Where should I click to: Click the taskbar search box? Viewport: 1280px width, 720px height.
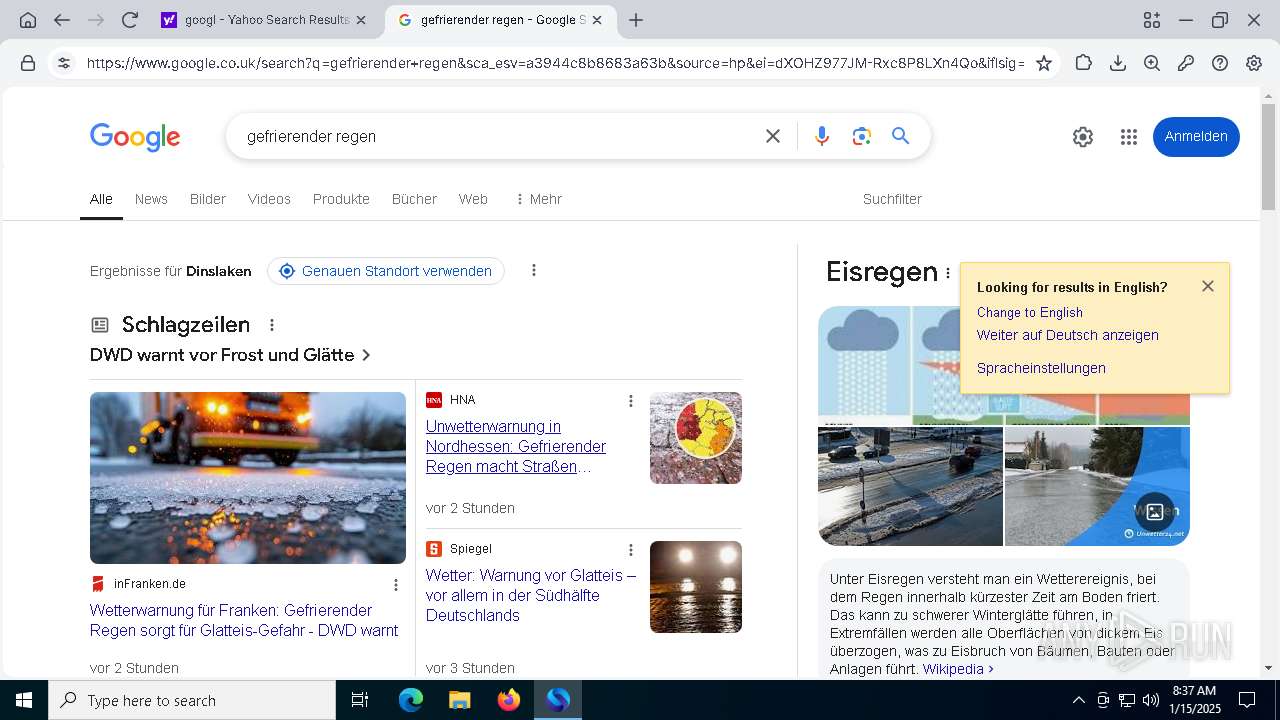point(192,700)
